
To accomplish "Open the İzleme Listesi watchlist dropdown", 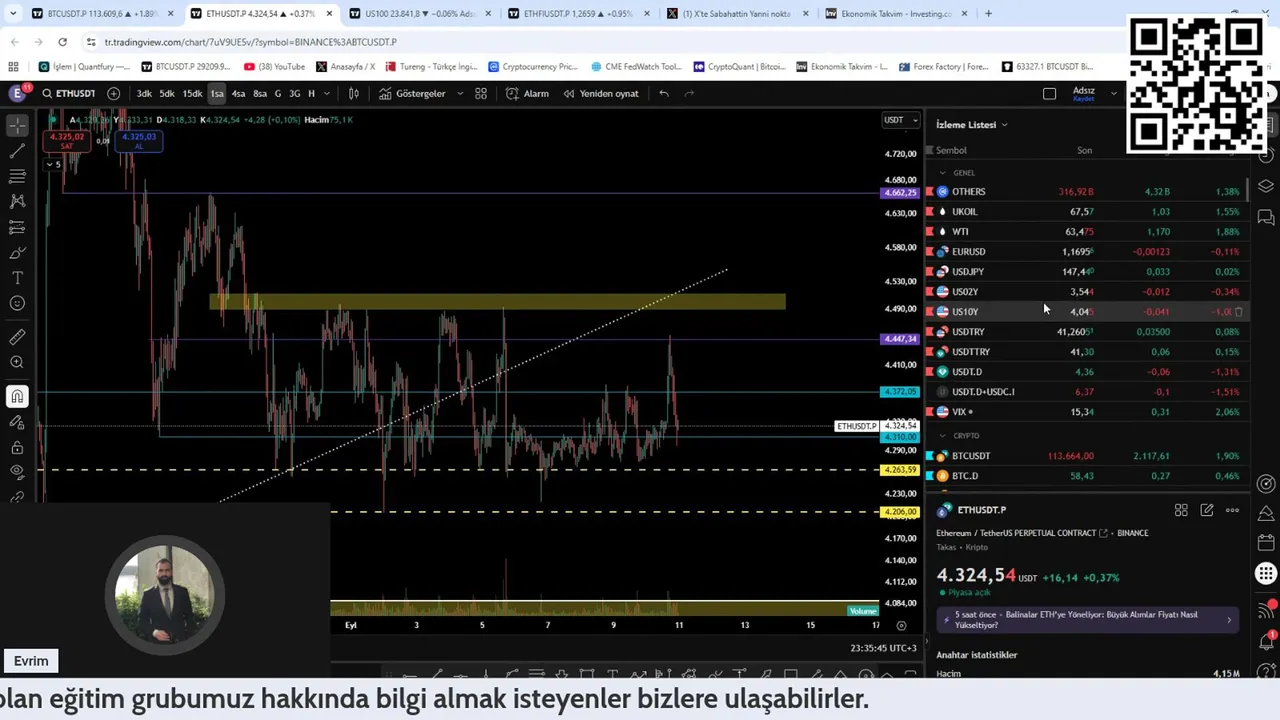I will click(971, 125).
